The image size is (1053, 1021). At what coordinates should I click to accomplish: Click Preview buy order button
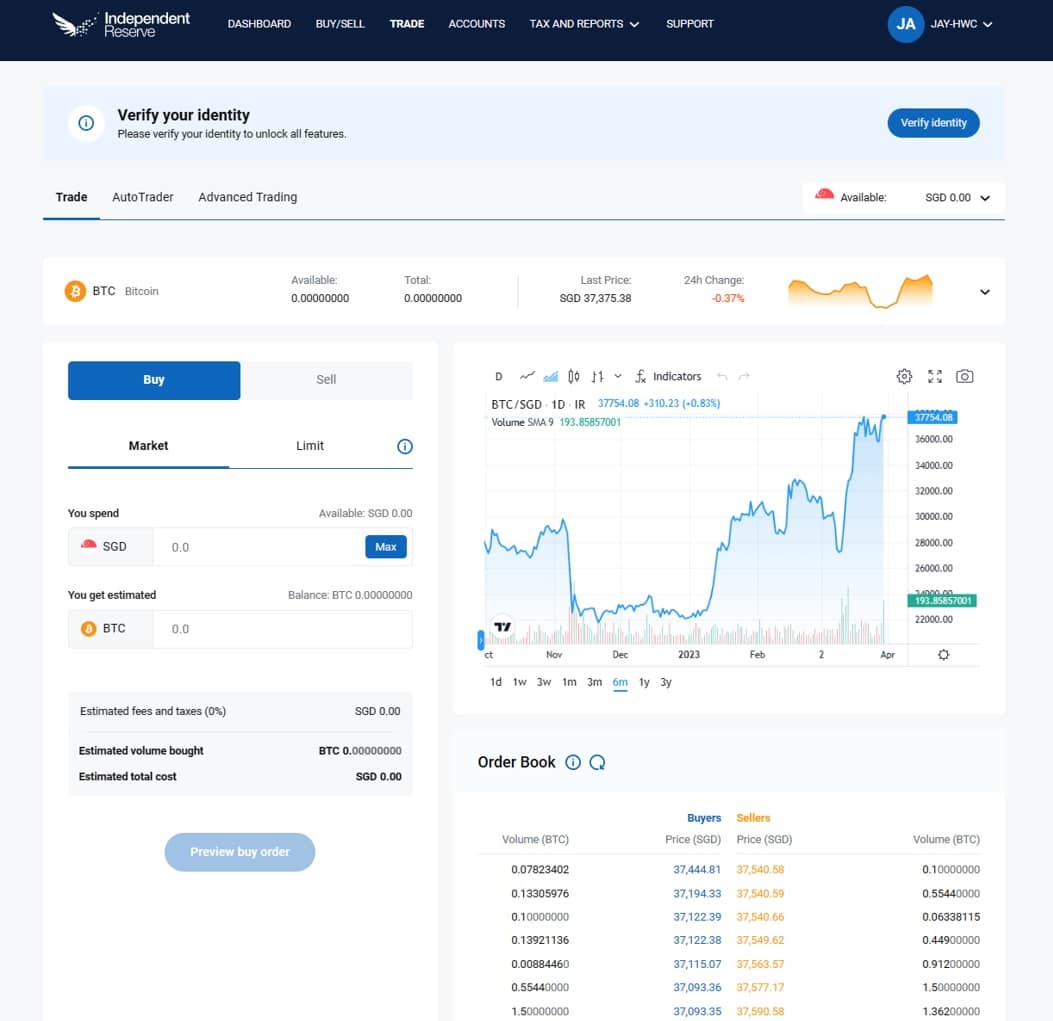[240, 852]
